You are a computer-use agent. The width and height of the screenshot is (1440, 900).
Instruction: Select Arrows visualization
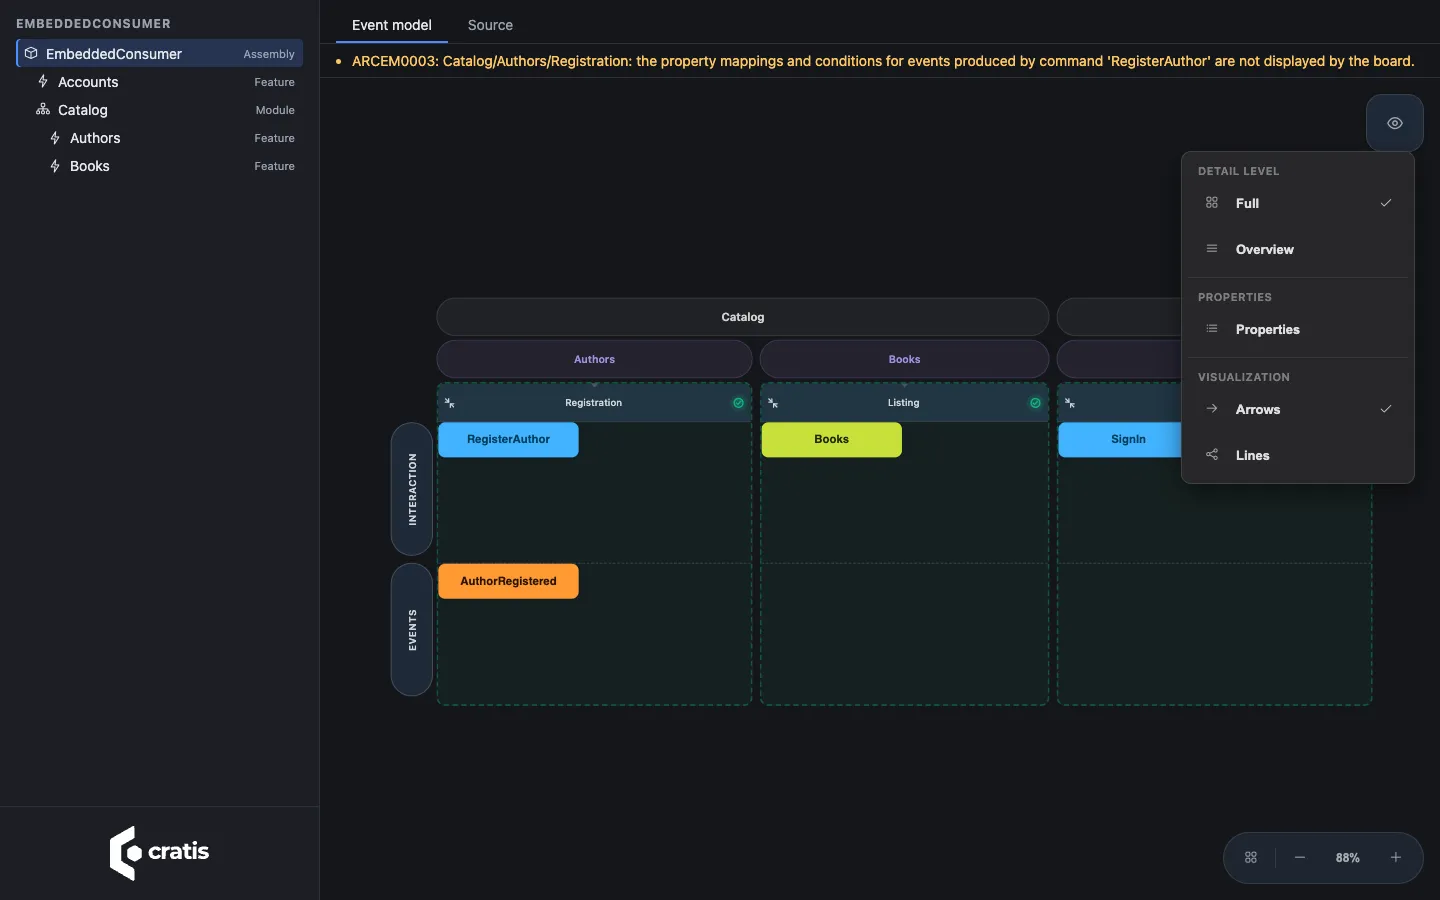[1298, 409]
